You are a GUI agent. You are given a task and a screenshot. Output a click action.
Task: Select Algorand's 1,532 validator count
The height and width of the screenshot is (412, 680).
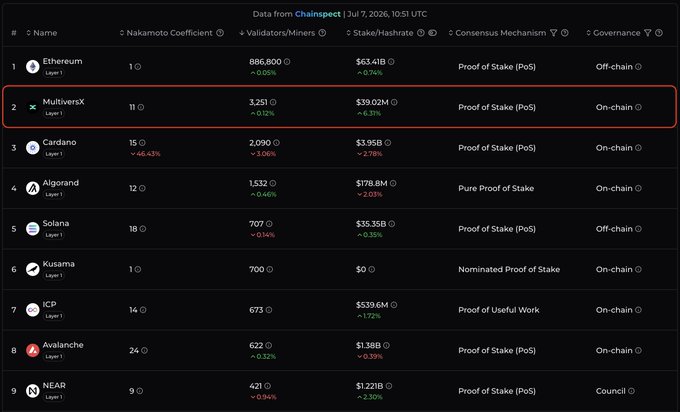[x=258, y=183]
